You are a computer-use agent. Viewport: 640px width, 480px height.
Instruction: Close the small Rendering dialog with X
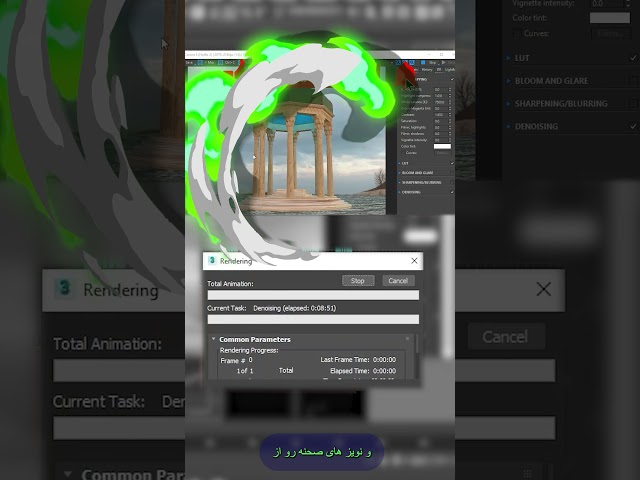(414, 260)
